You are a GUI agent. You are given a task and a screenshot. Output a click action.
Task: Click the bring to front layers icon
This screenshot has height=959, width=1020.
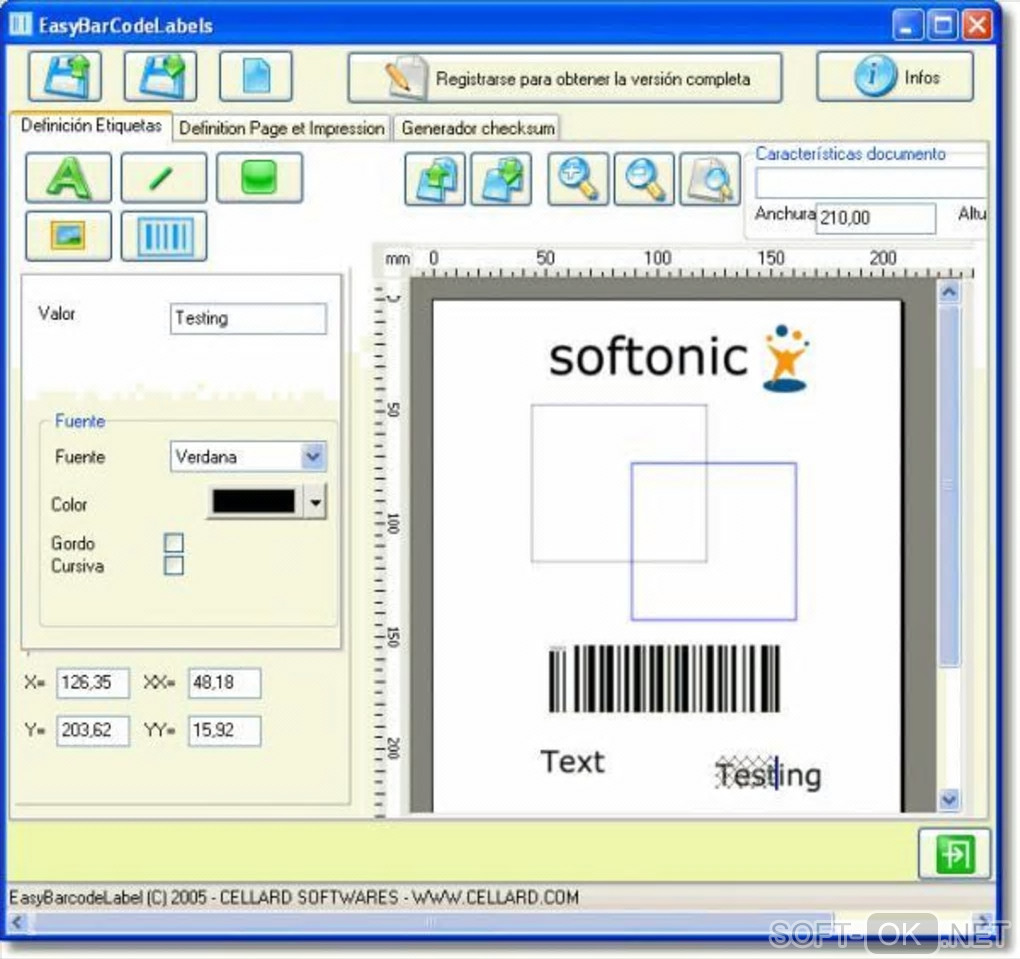(435, 180)
